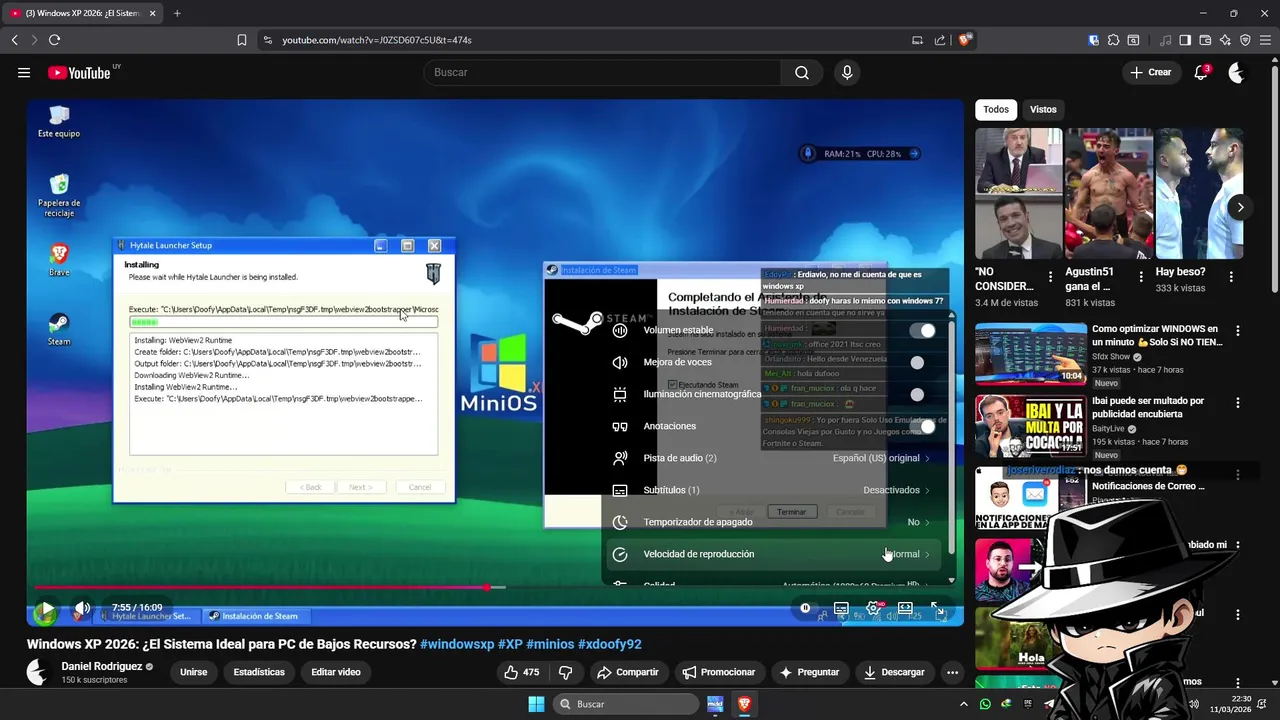
Task: Like the video
Action: point(522,672)
